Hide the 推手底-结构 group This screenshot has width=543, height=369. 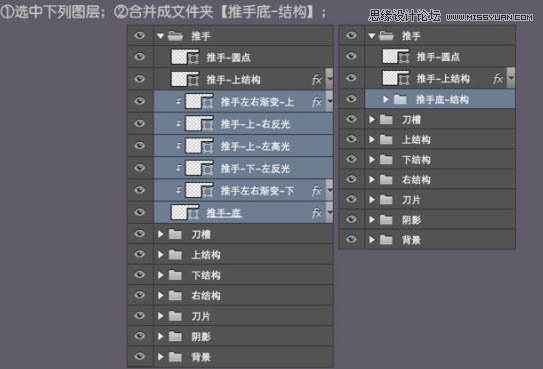tap(351, 99)
